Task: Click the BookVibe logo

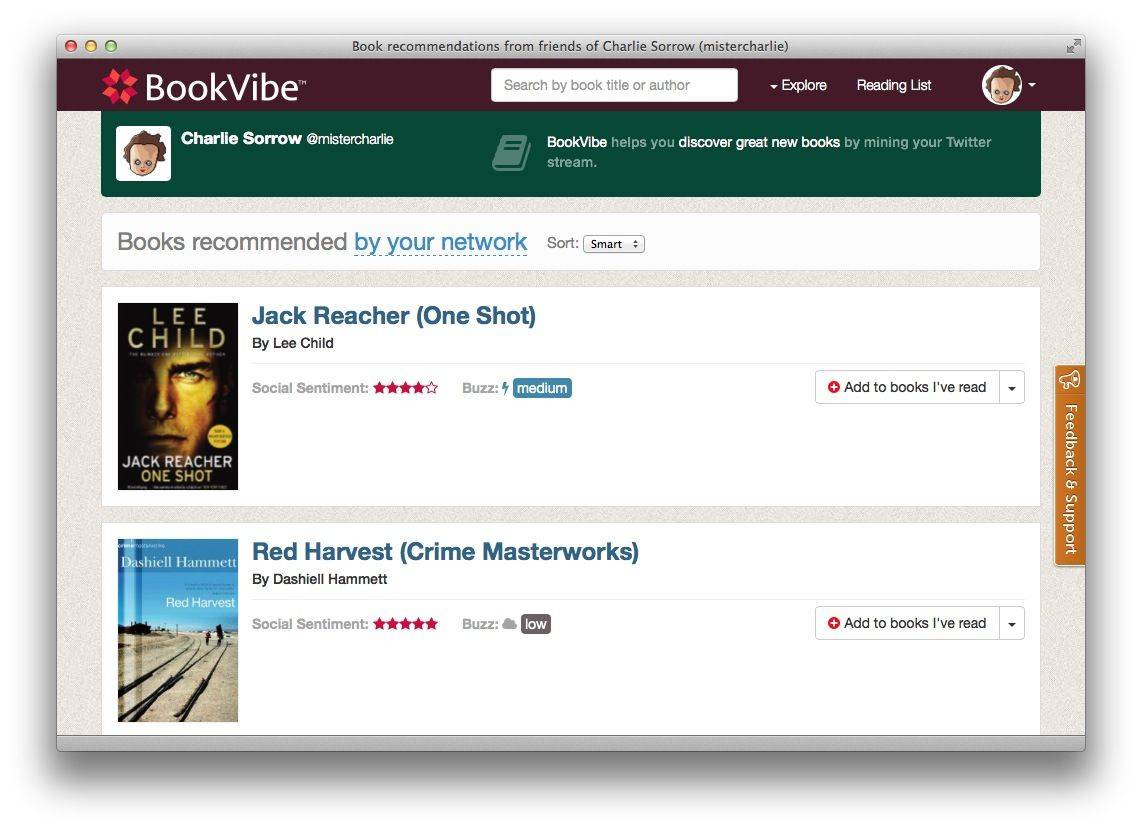Action: coord(204,86)
